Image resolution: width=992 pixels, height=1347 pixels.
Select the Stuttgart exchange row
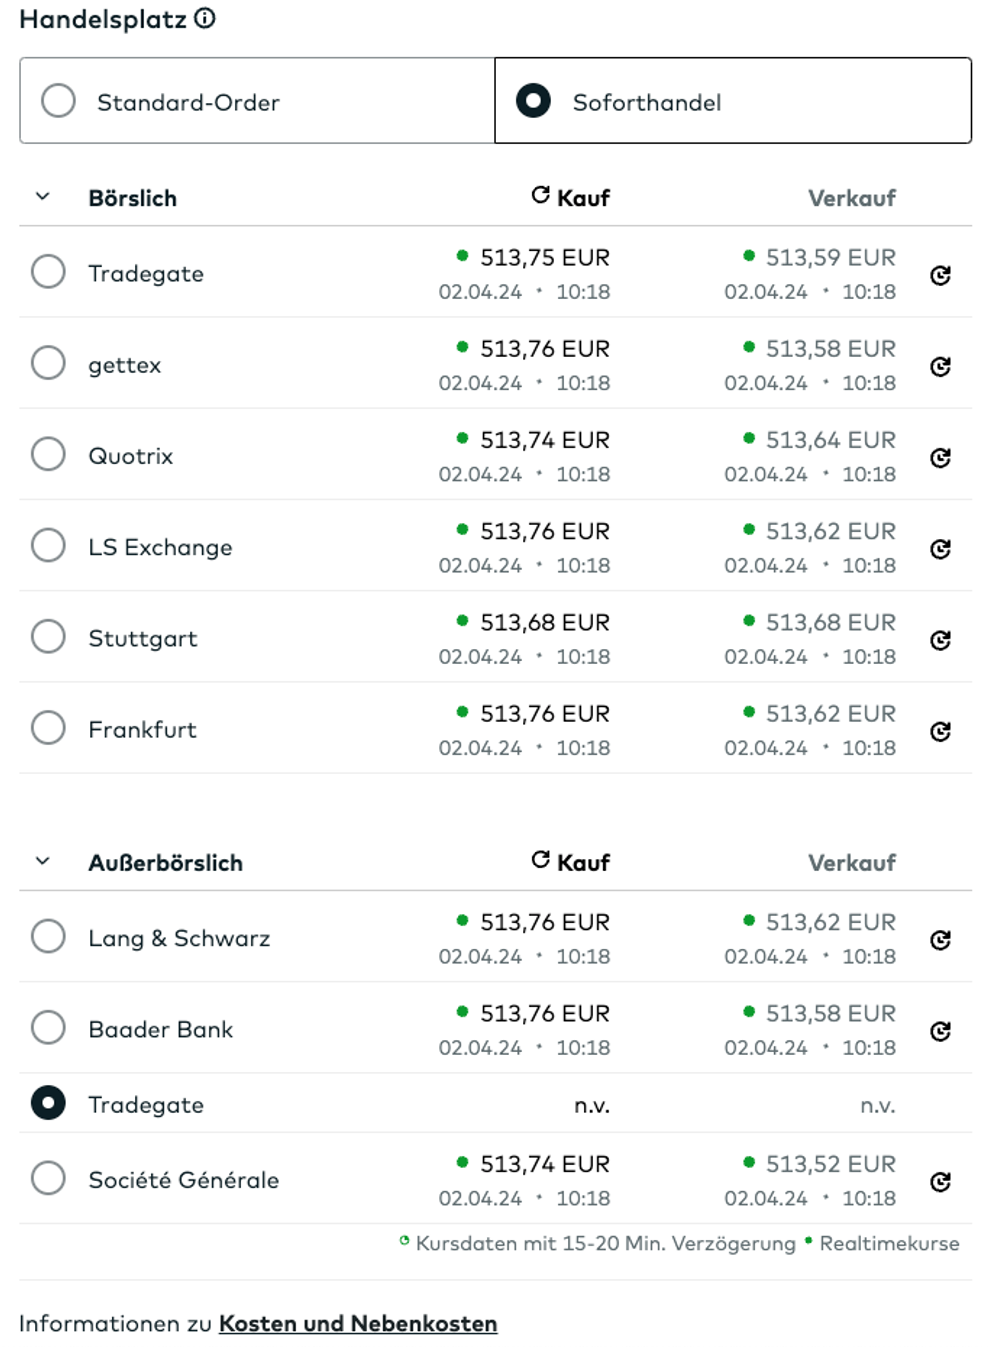(48, 637)
